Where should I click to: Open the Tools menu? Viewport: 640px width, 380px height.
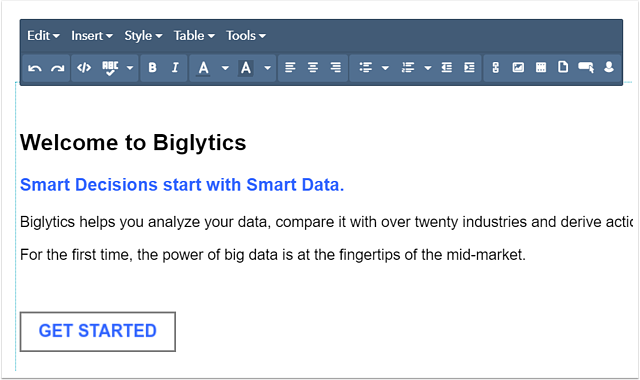(x=246, y=36)
